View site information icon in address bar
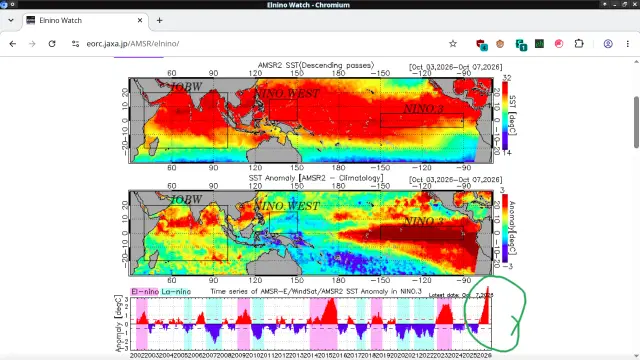Screen dimensions: 640x360 tap(75, 44)
